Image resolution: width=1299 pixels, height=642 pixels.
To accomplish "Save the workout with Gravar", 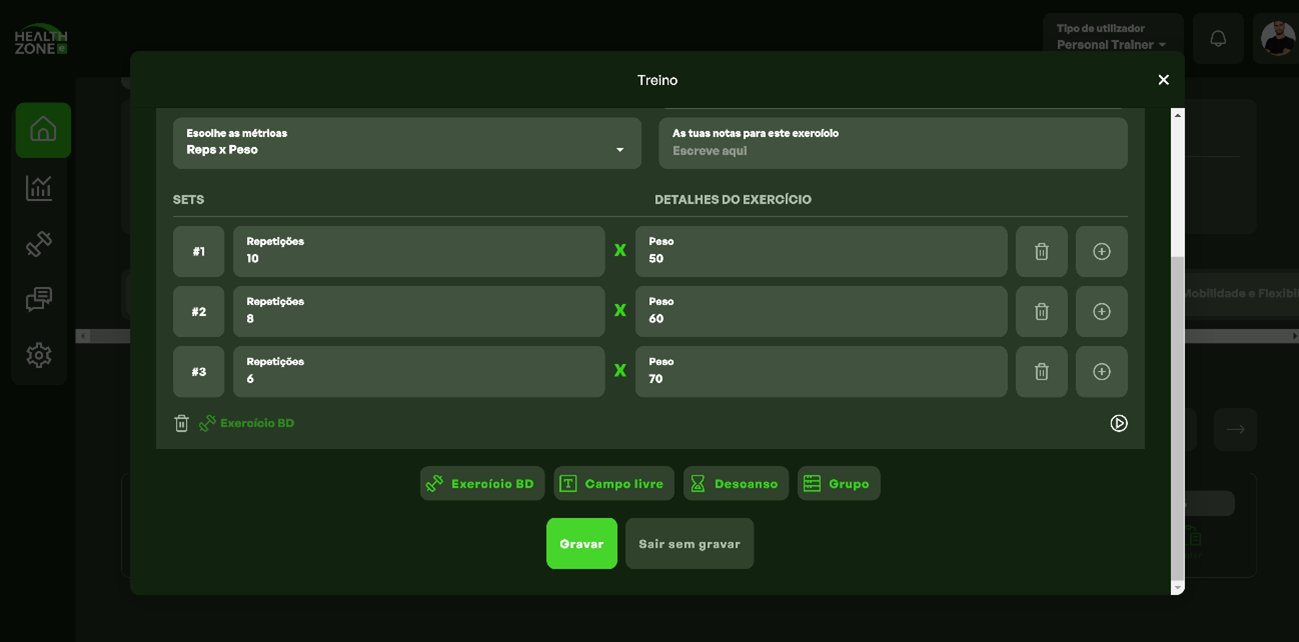I will point(582,544).
